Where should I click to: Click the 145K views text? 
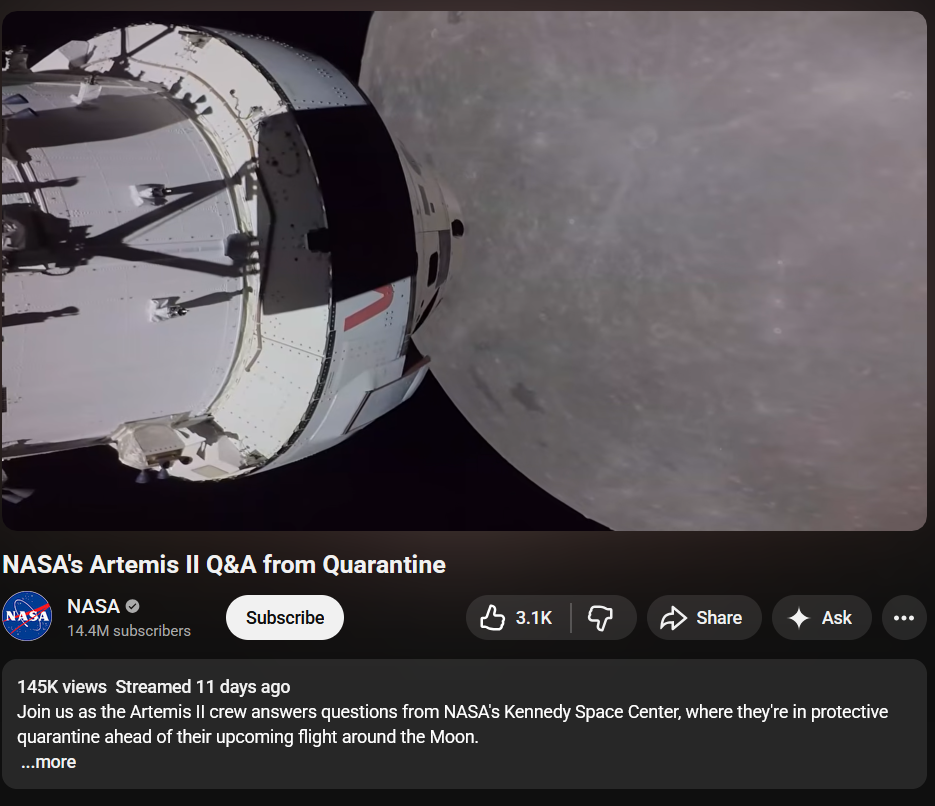coord(62,687)
